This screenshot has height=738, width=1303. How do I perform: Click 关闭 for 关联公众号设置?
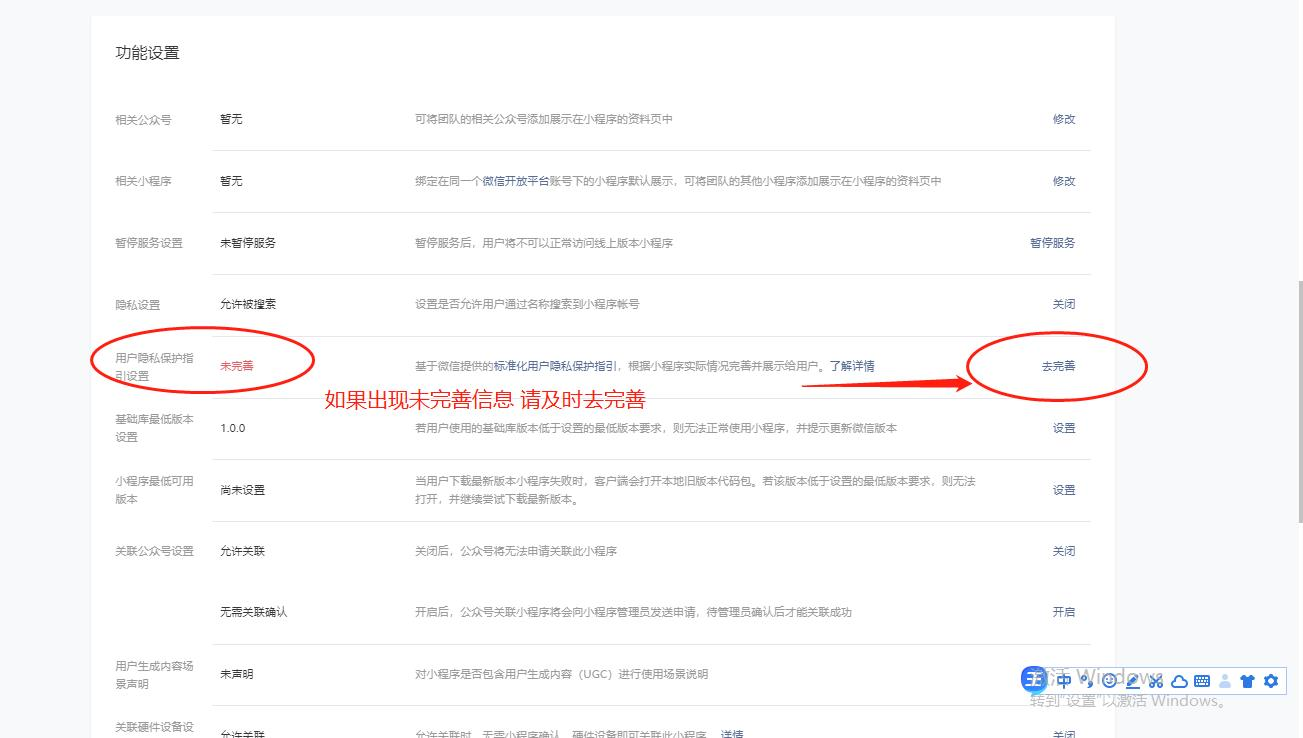point(1064,551)
